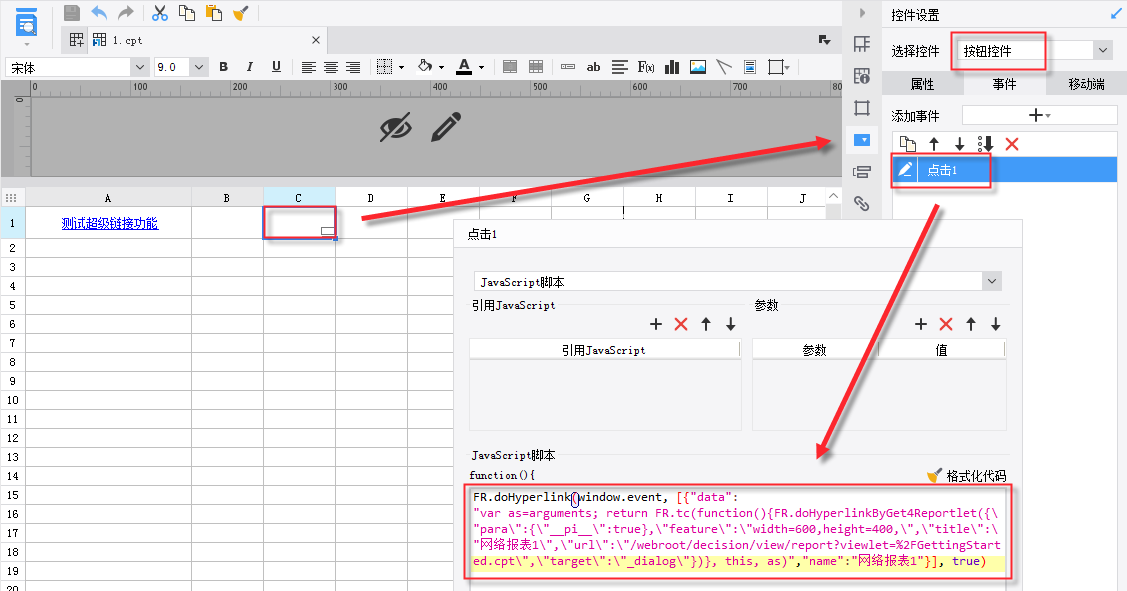
Task: Insert a formula with the F(x) icon
Action: click(645, 67)
